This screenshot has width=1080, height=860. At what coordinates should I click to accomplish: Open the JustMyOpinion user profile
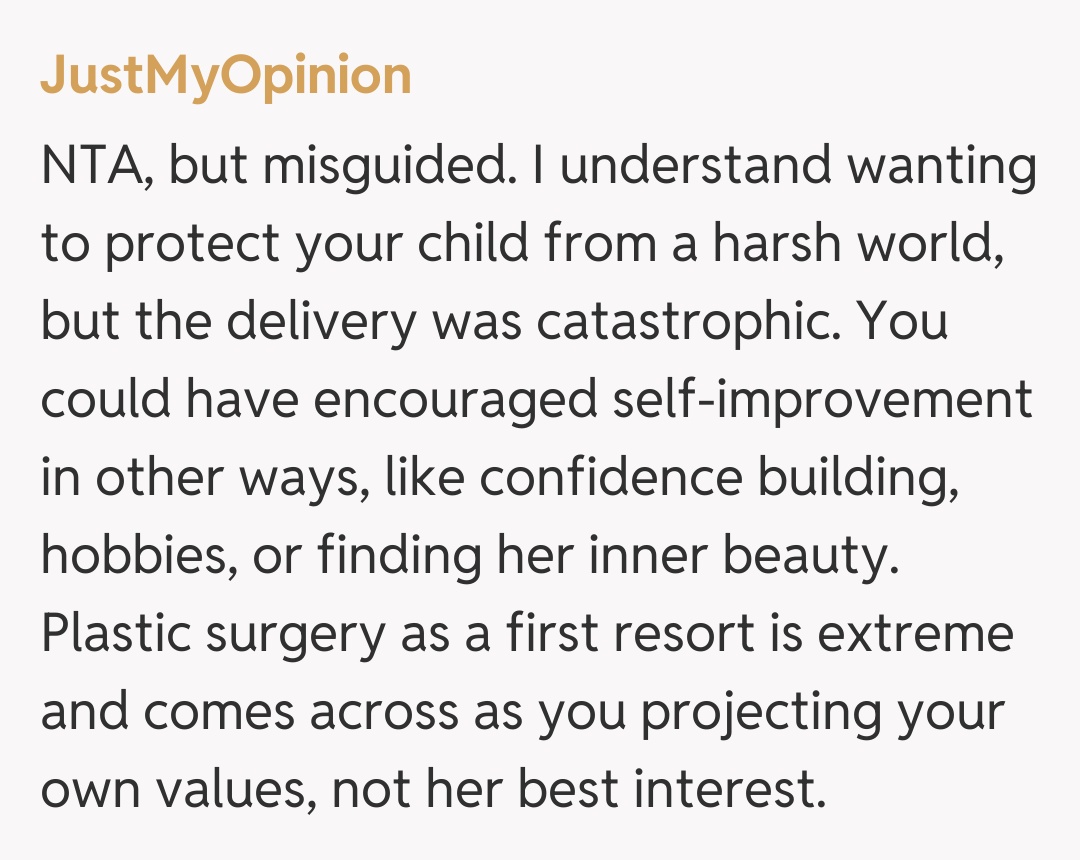226,76
